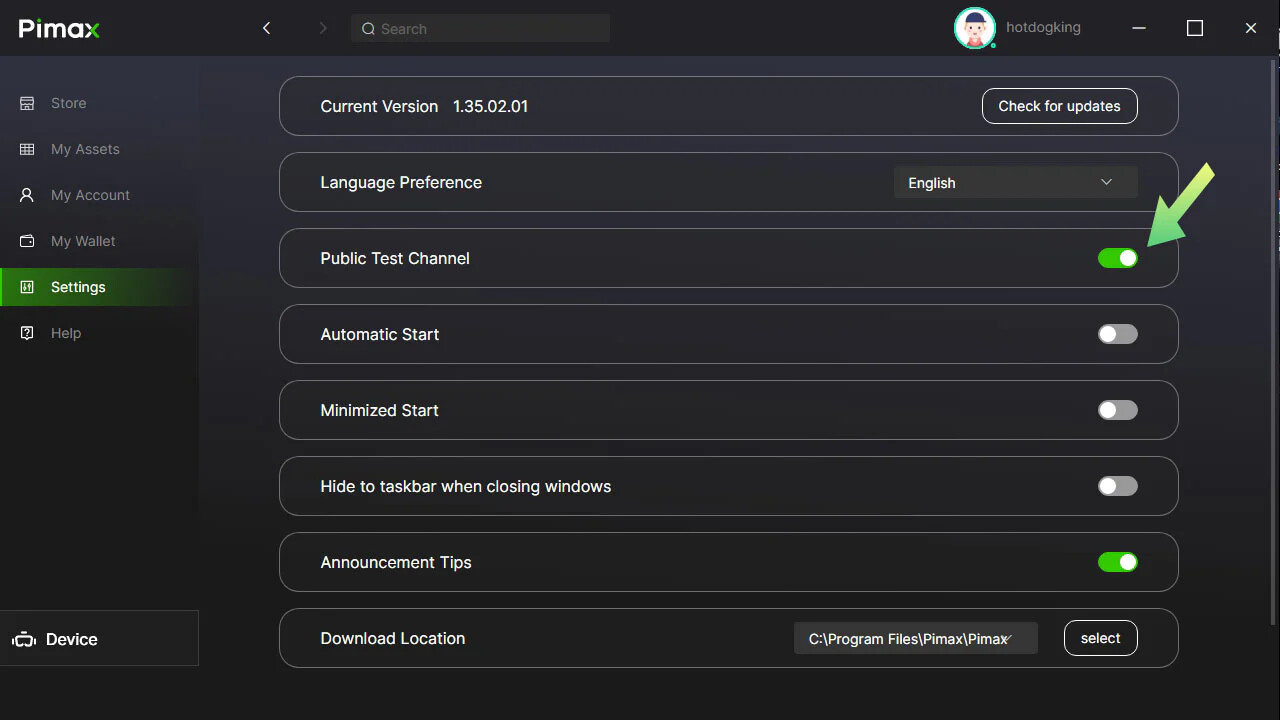Click the Device headset icon
This screenshot has width=1280, height=720.
tap(24, 640)
